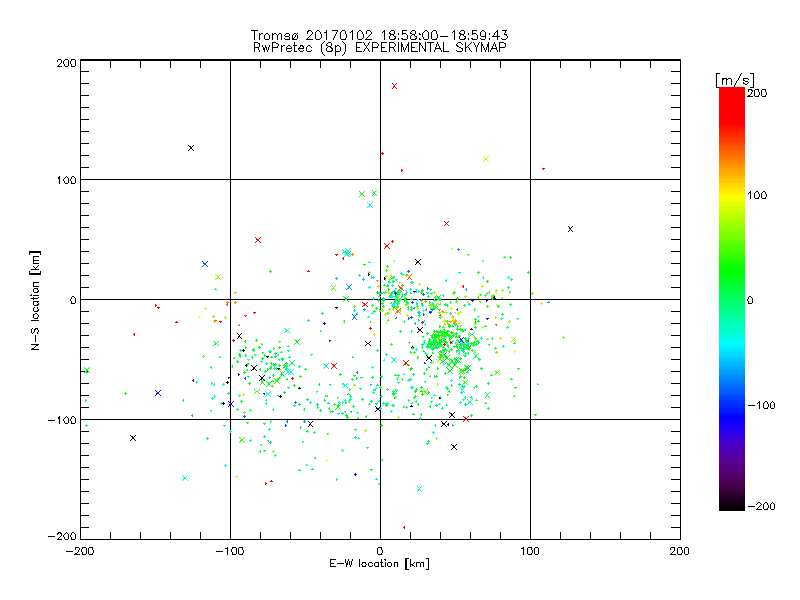The height and width of the screenshot is (600, 800).
Task: Click the velocity colorbar gradient
Action: [x=732, y=299]
